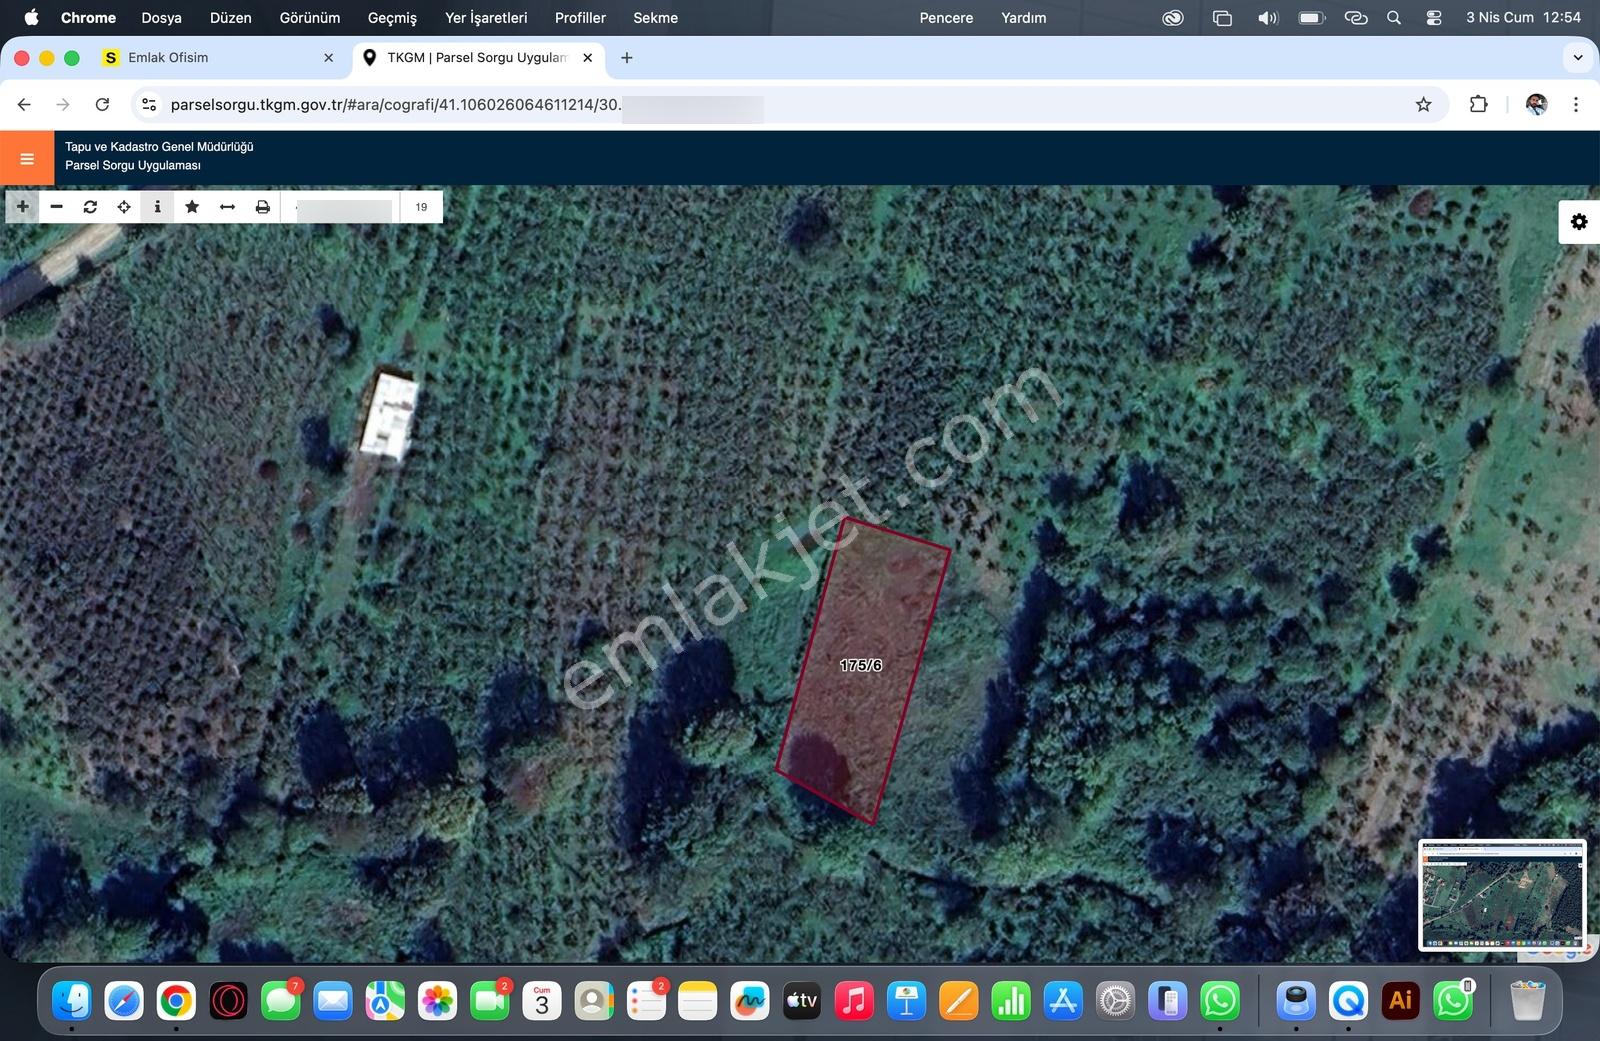Open the Pencere menu

tap(946, 18)
